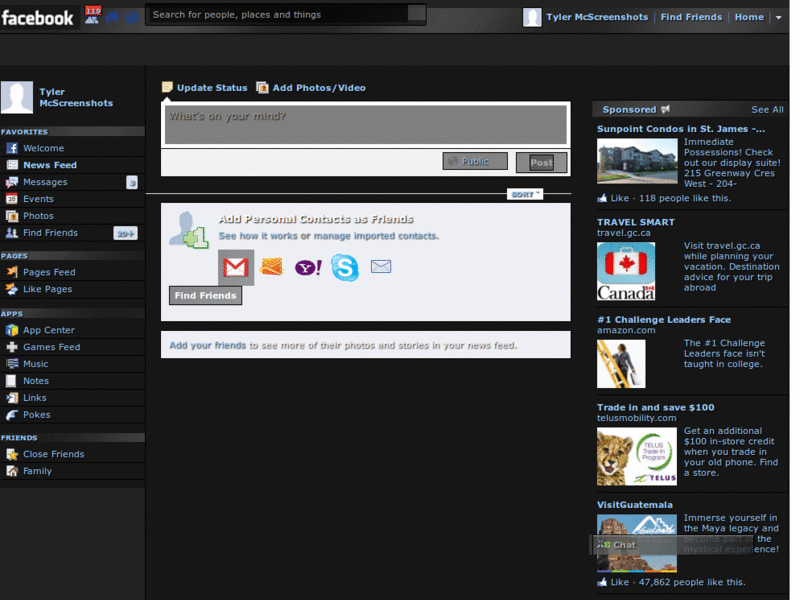Open friend requests icon showing 119

point(92,15)
